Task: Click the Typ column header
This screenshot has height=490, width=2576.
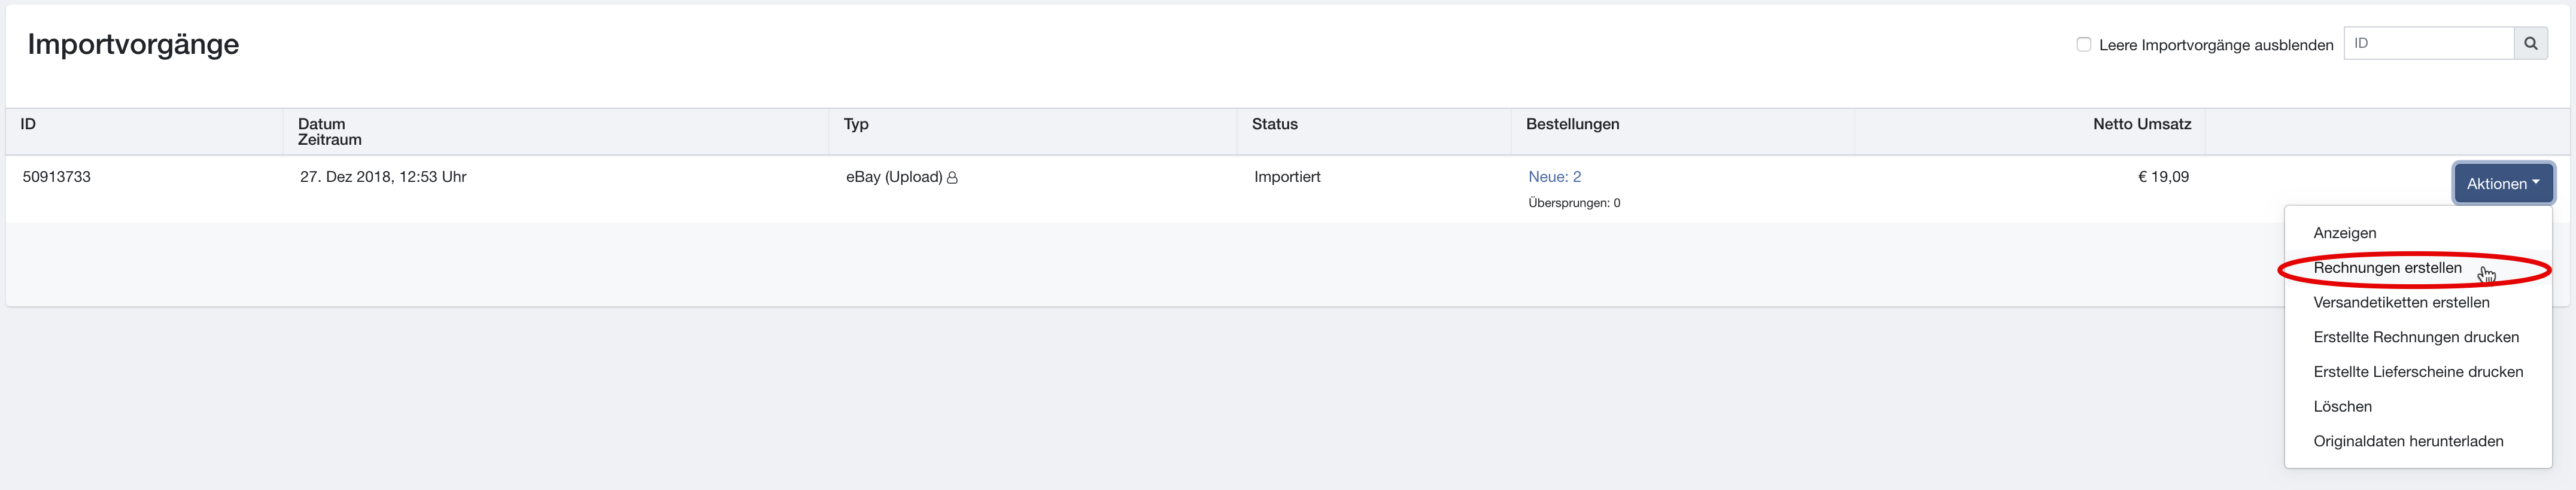Action: (x=856, y=124)
